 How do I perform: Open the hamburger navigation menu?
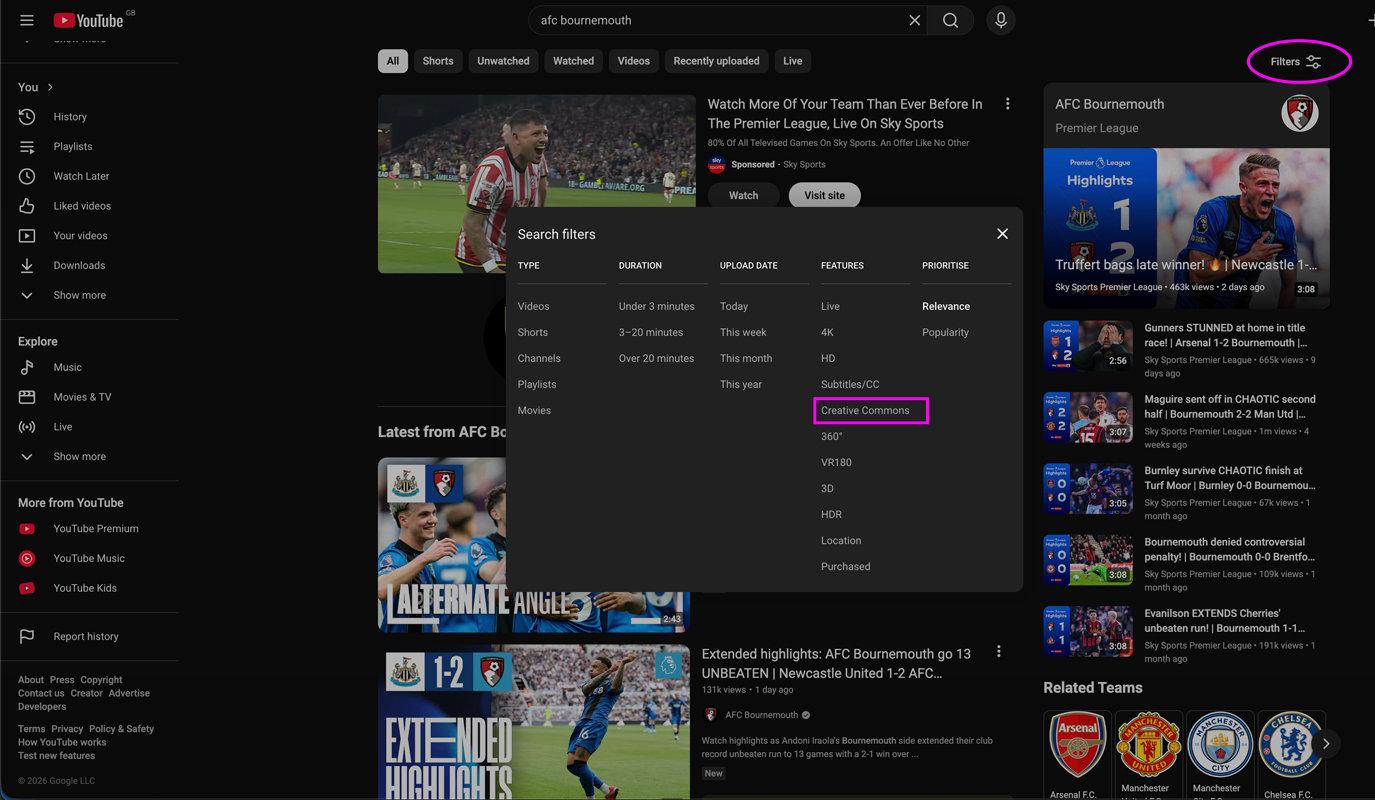coord(27,18)
